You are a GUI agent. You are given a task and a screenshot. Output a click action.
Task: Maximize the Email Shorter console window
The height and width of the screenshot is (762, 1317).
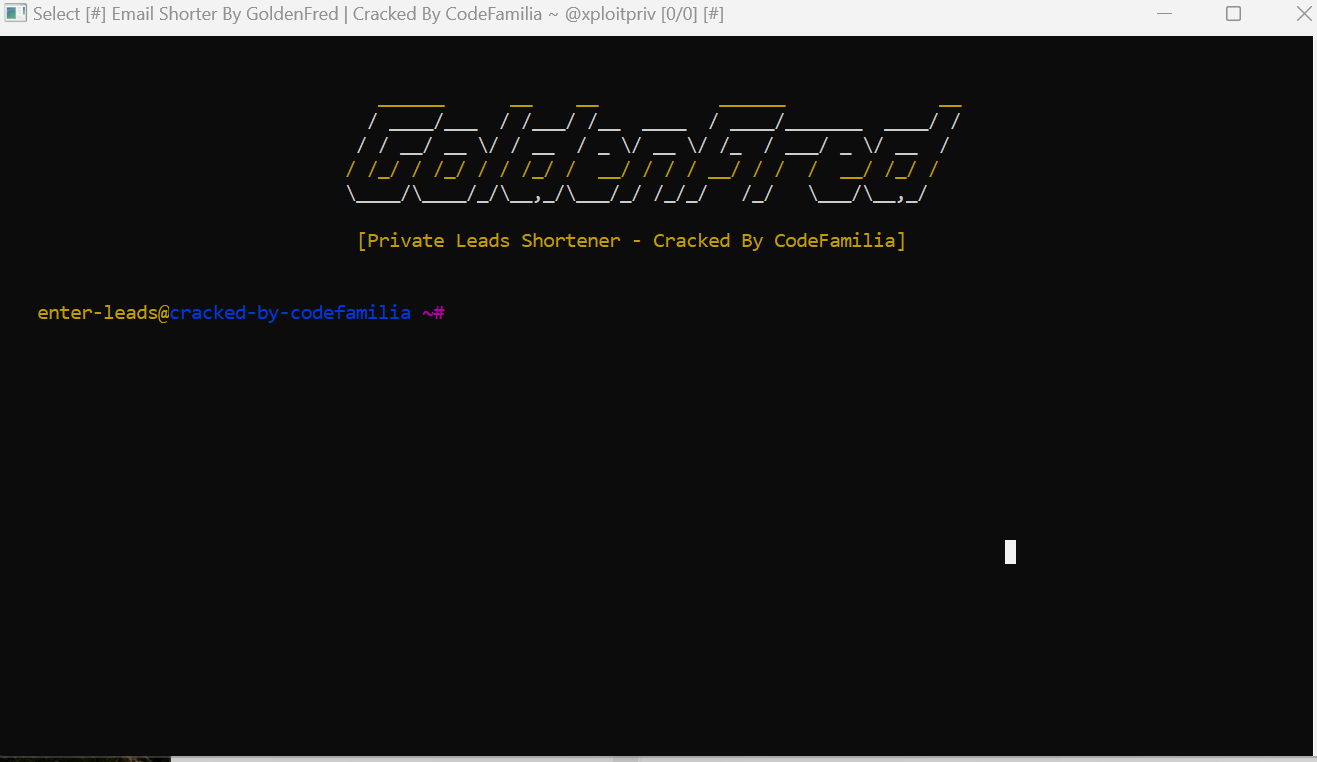[1234, 13]
